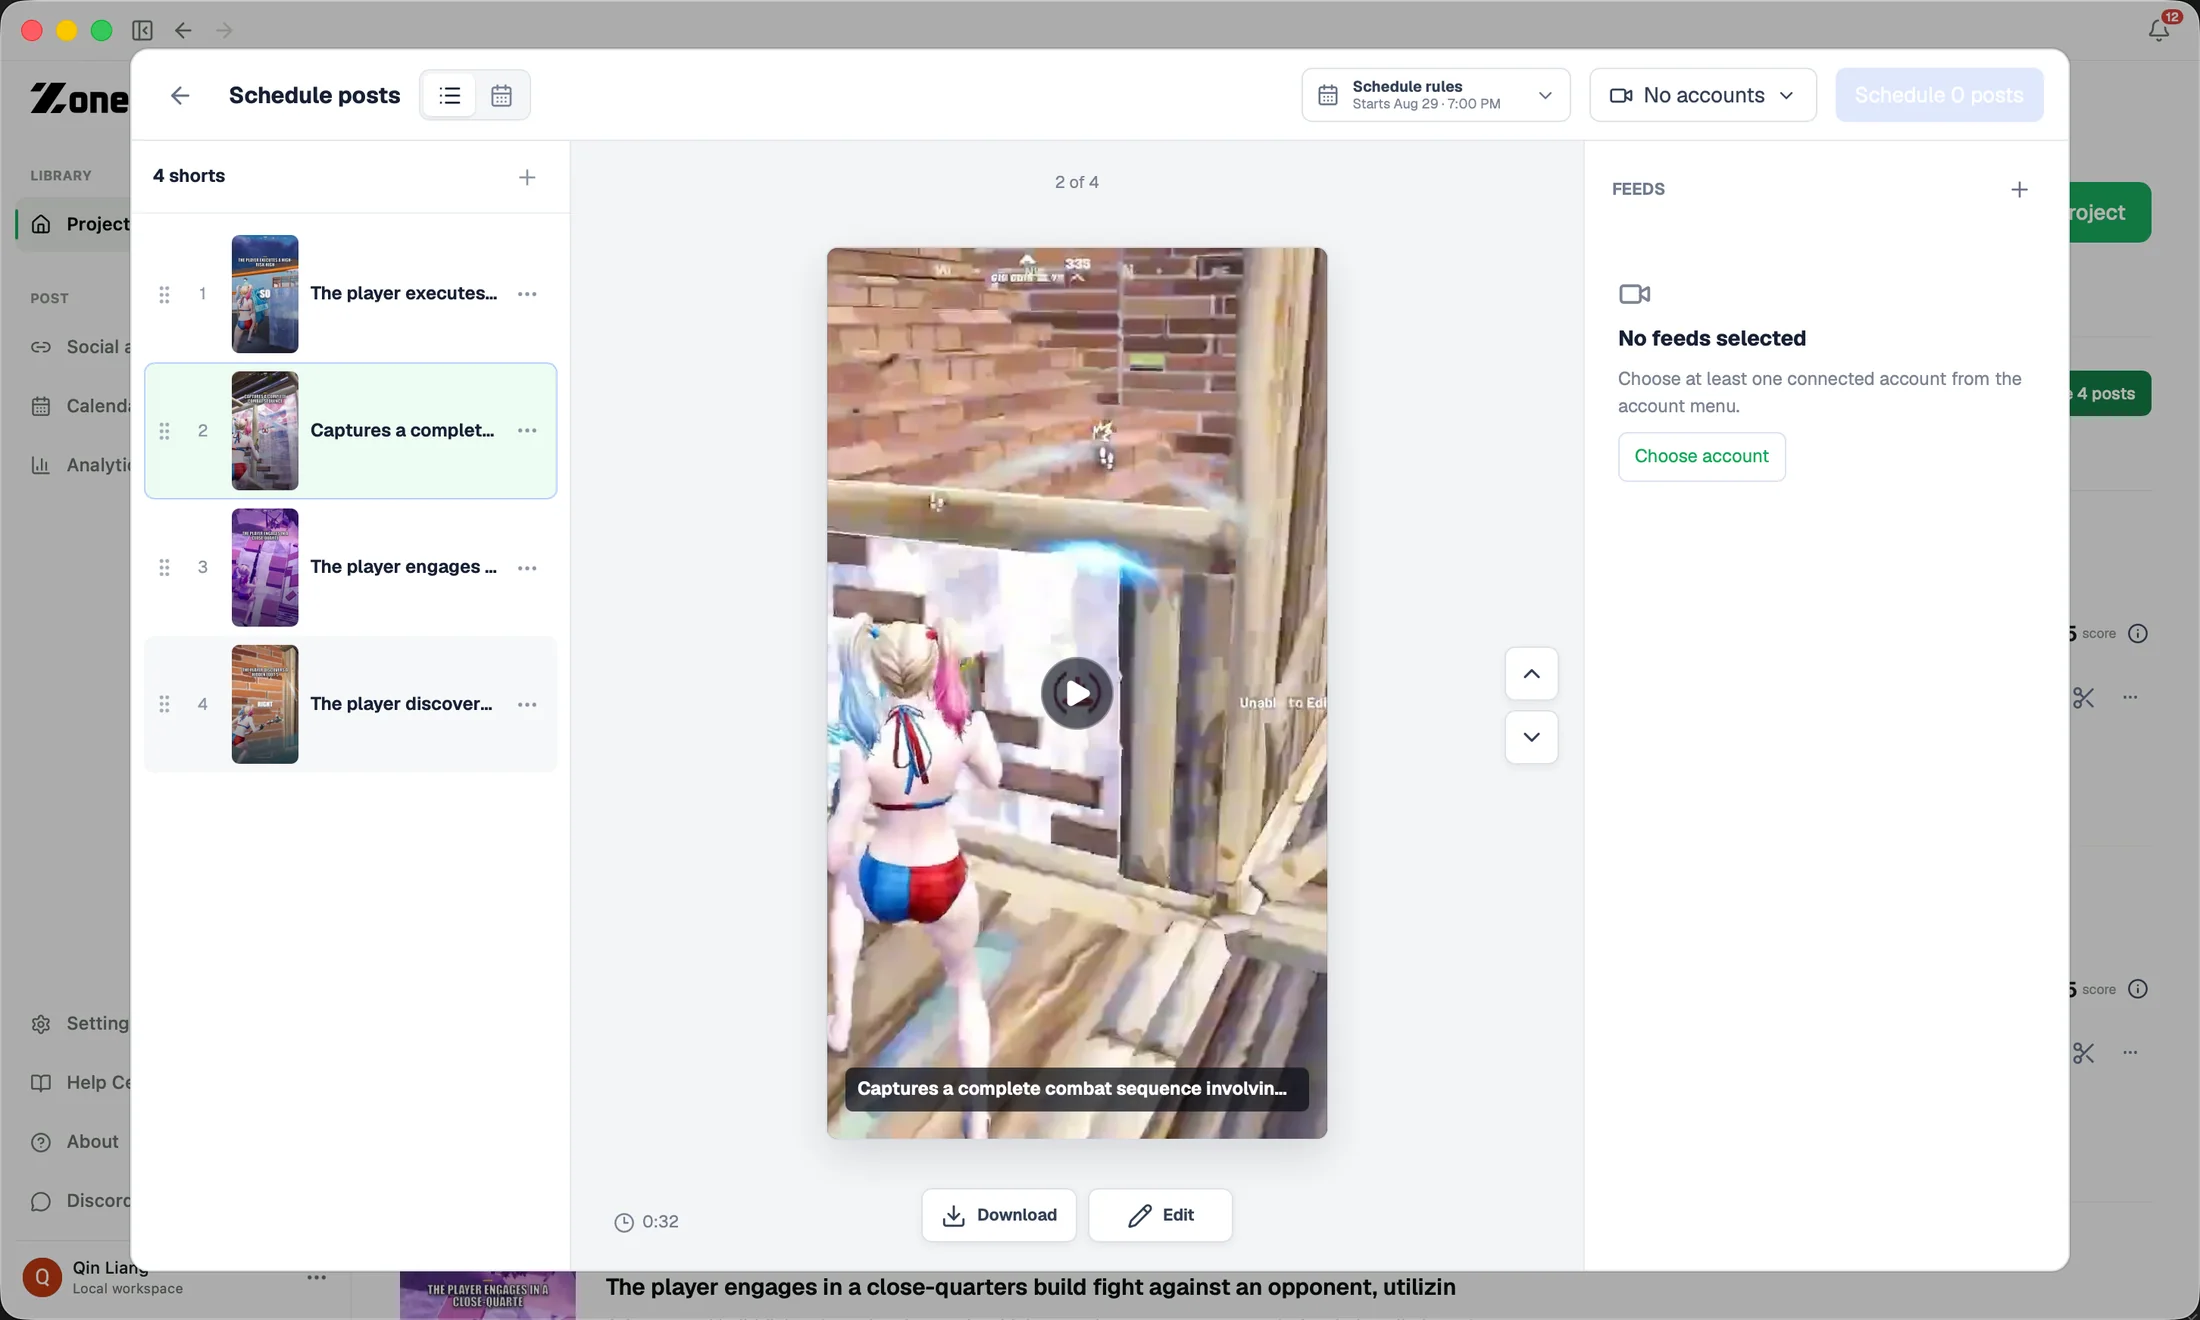This screenshot has height=1320, width=2200.
Task: Grab drag handle for short 3
Action: [164, 568]
